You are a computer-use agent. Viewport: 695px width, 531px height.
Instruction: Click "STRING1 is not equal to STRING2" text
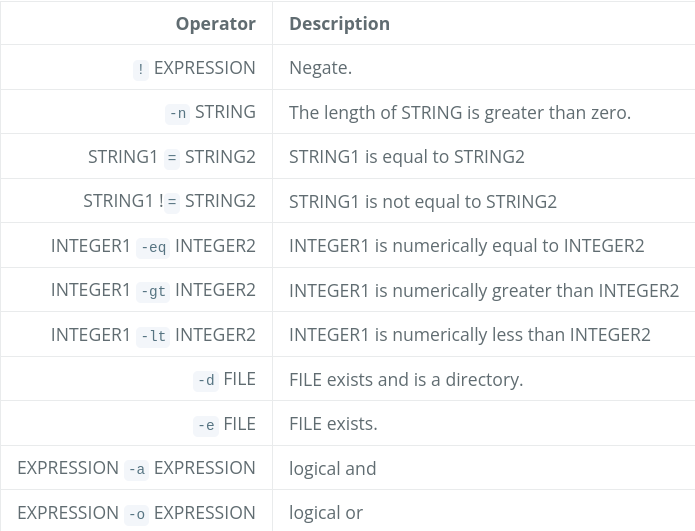point(423,202)
